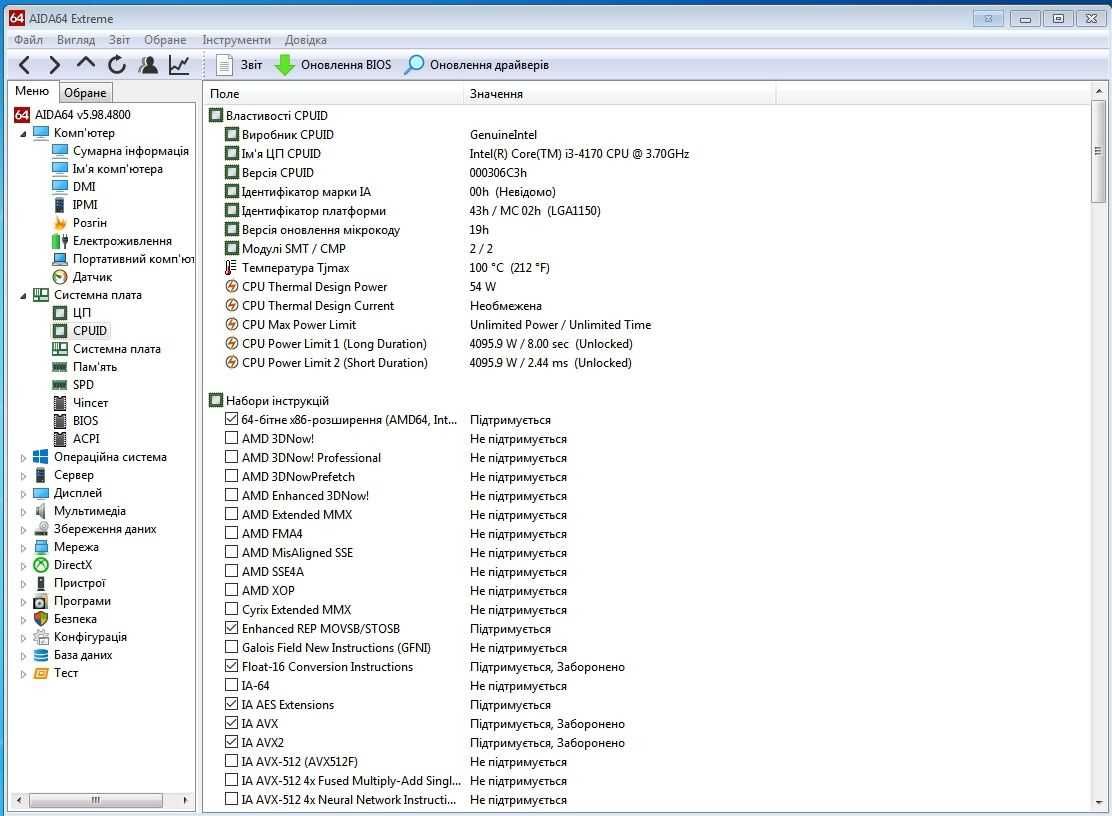Image resolution: width=1112 pixels, height=816 pixels.
Task: Expand the Сервер tree node
Action: 23,476
